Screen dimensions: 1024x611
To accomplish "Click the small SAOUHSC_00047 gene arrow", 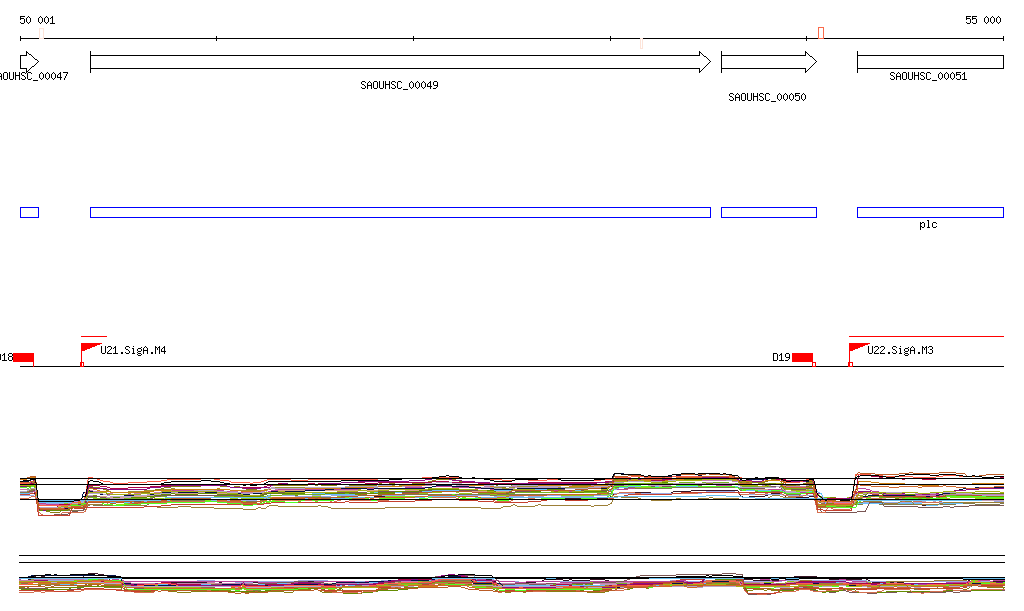I will coord(28,62).
